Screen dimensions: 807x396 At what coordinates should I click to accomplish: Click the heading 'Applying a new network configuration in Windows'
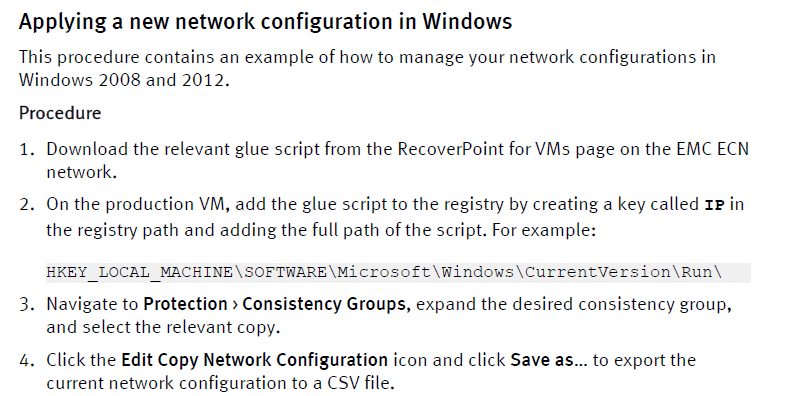(x=265, y=22)
